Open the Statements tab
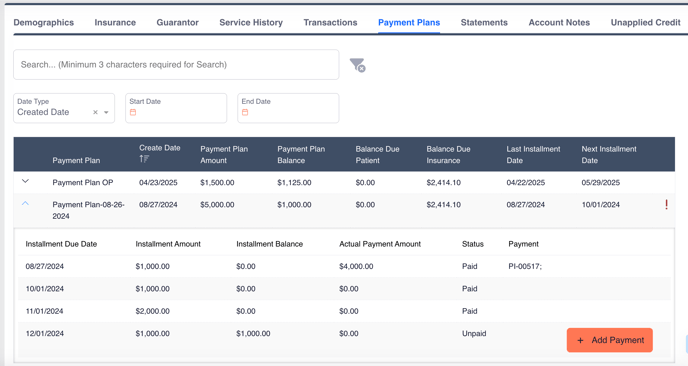 [x=484, y=22]
